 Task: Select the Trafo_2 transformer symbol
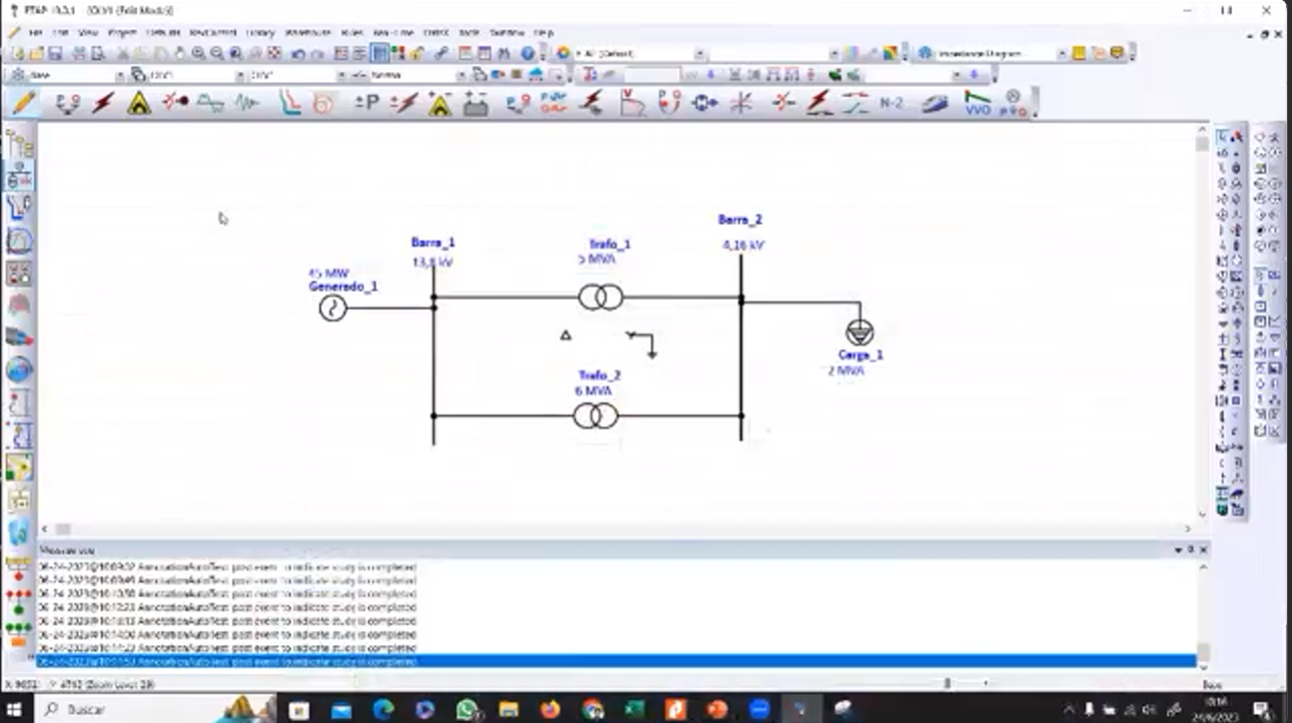pyautogui.click(x=596, y=416)
